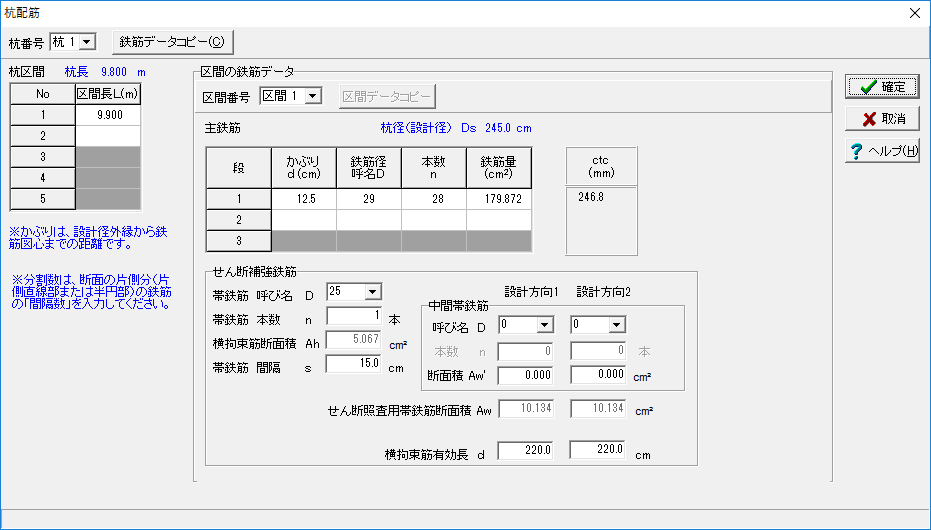
Task: Click the 確定 confirm button
Action: coord(882,87)
